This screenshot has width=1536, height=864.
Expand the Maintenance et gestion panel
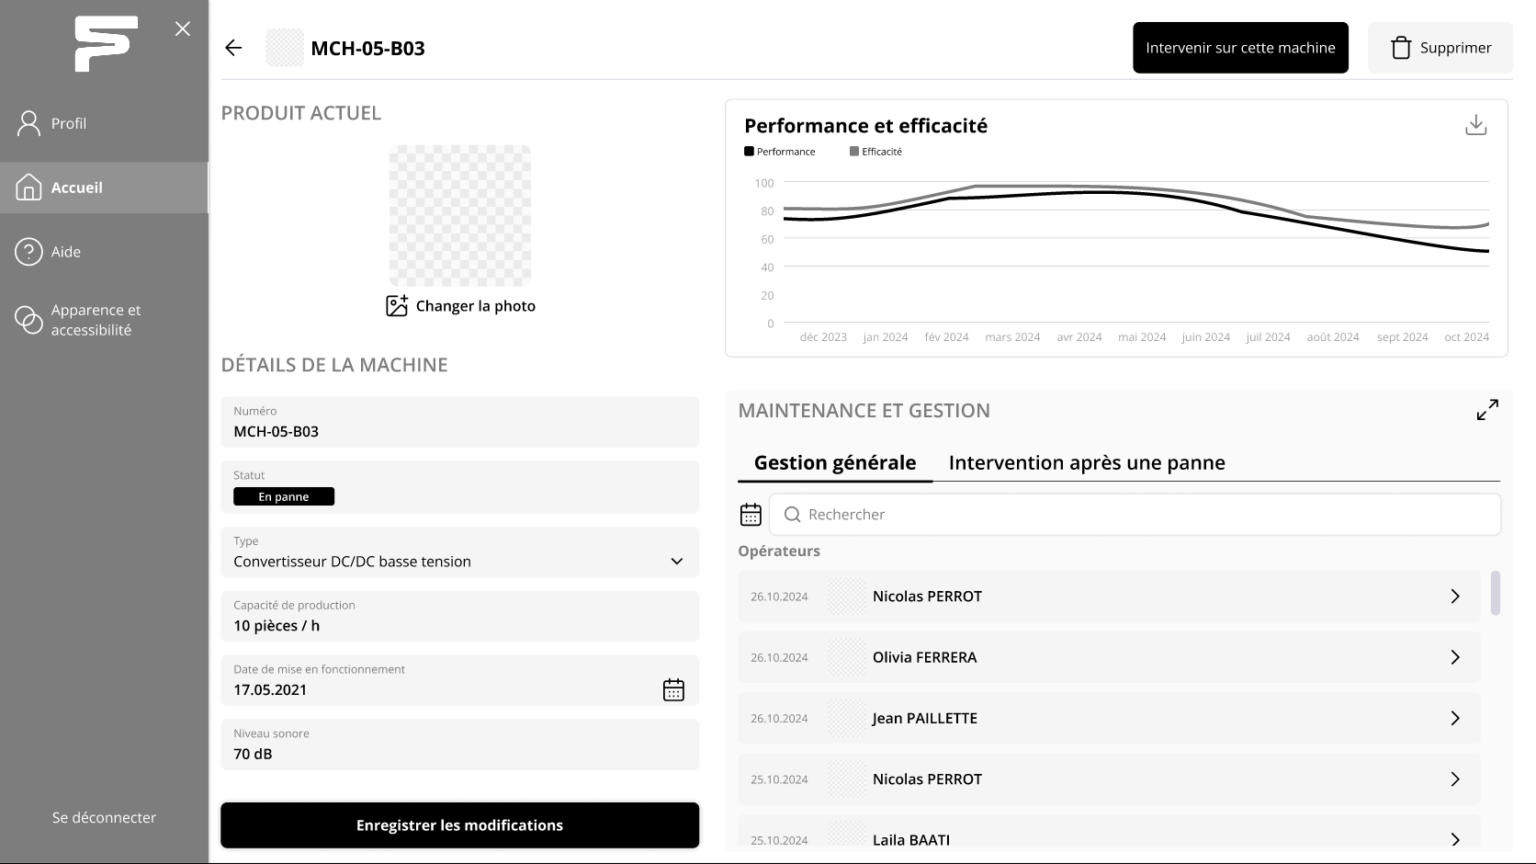pos(1487,410)
